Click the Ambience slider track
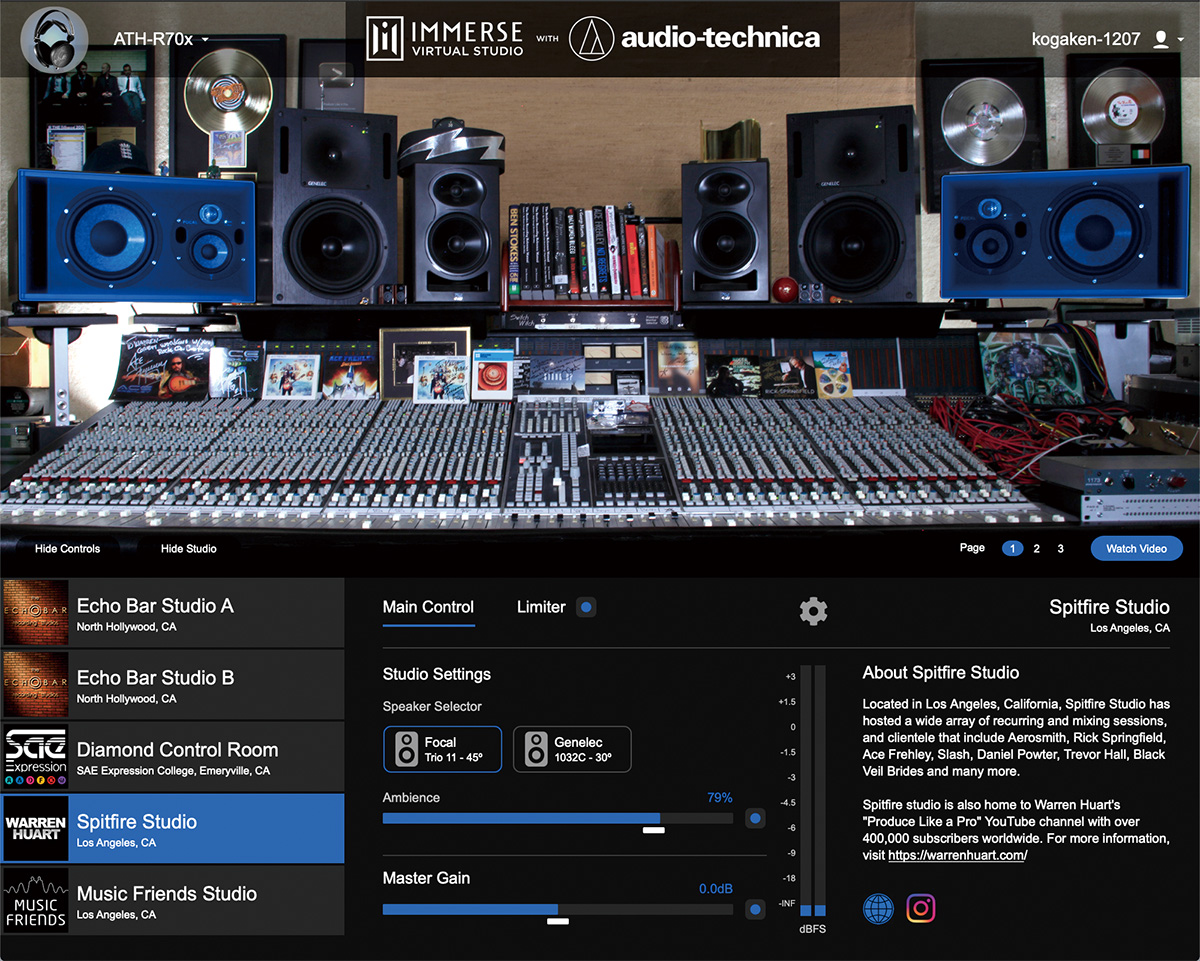The width and height of the screenshot is (1200, 961). 558,819
